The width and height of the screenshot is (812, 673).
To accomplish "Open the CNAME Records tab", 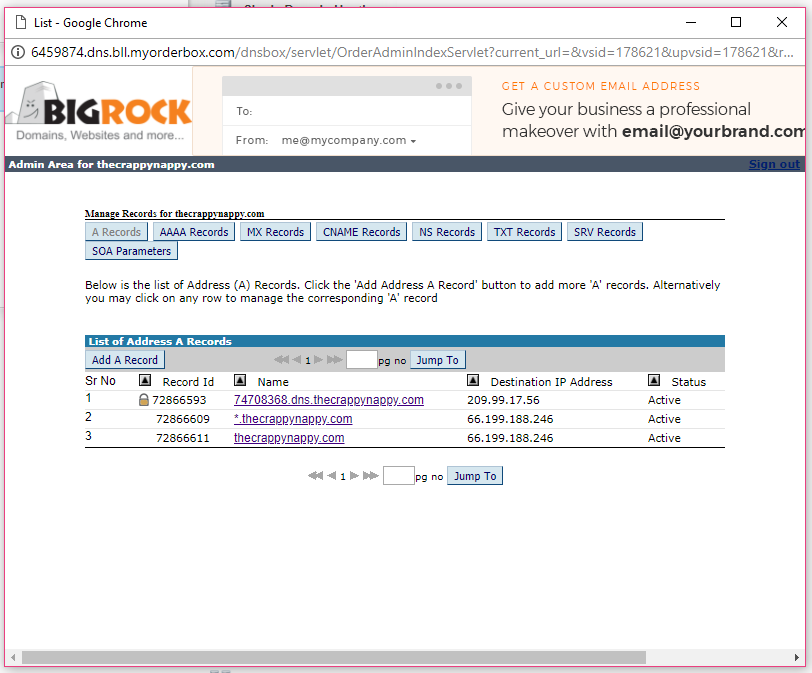I will pos(361,232).
